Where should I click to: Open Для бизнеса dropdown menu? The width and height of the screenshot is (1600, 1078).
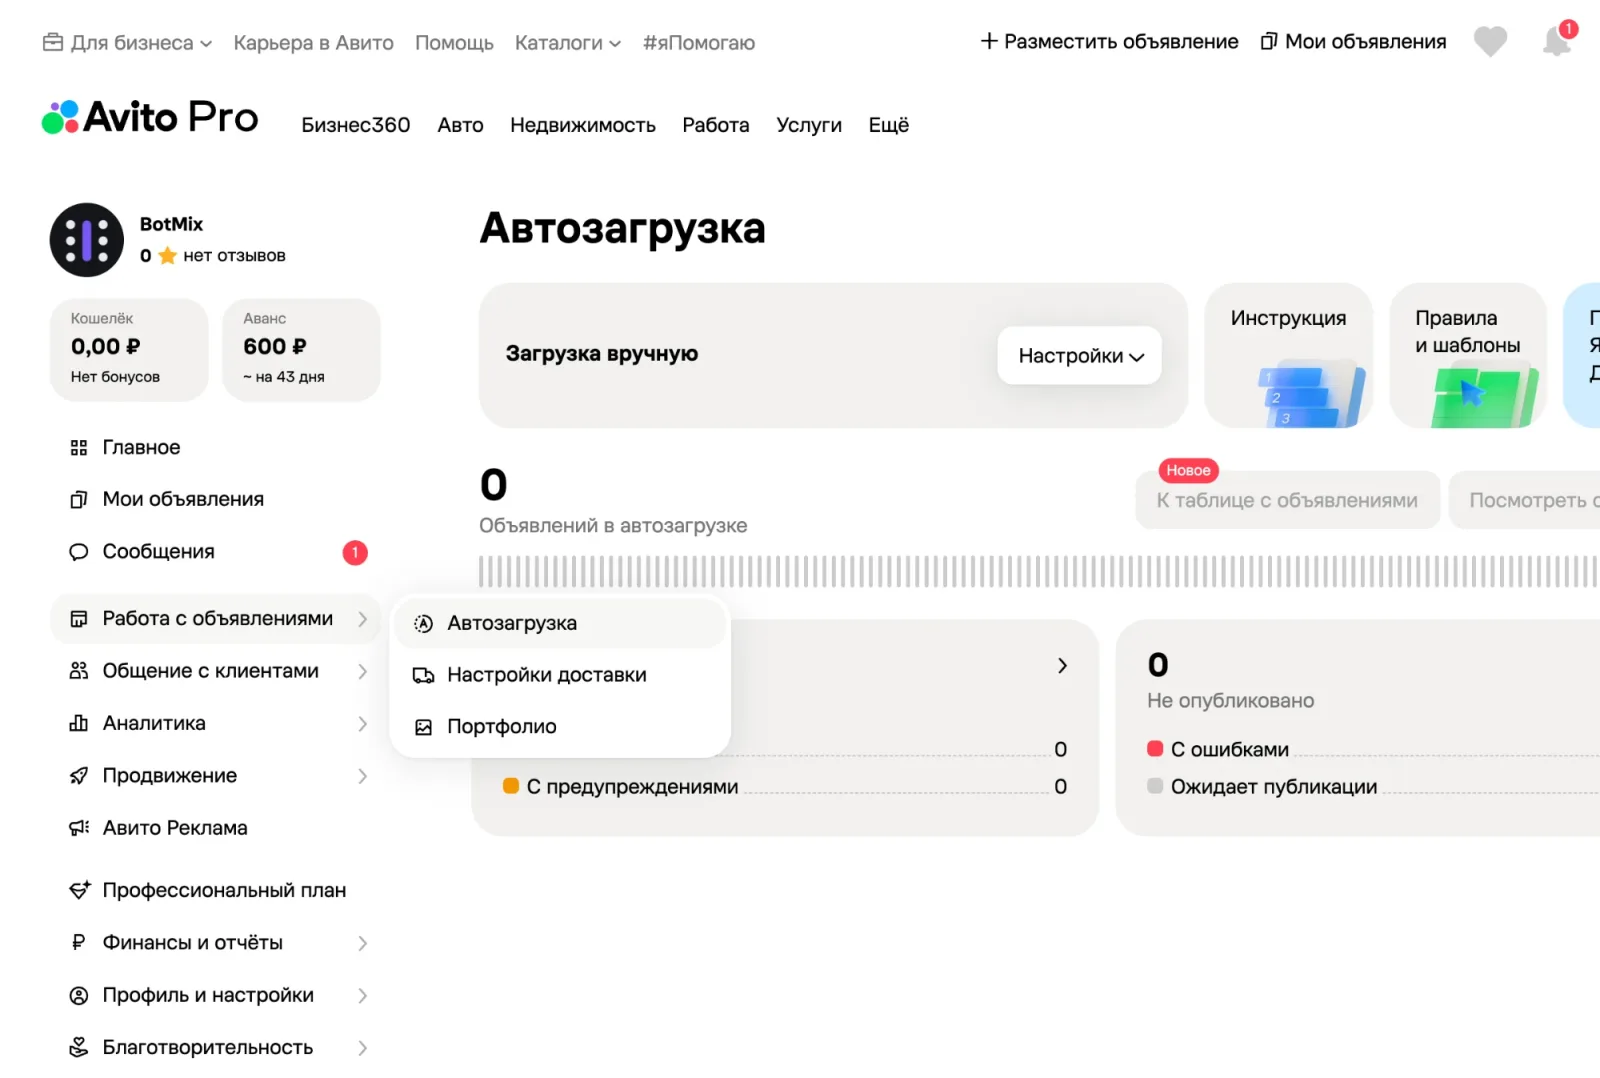click(x=128, y=43)
